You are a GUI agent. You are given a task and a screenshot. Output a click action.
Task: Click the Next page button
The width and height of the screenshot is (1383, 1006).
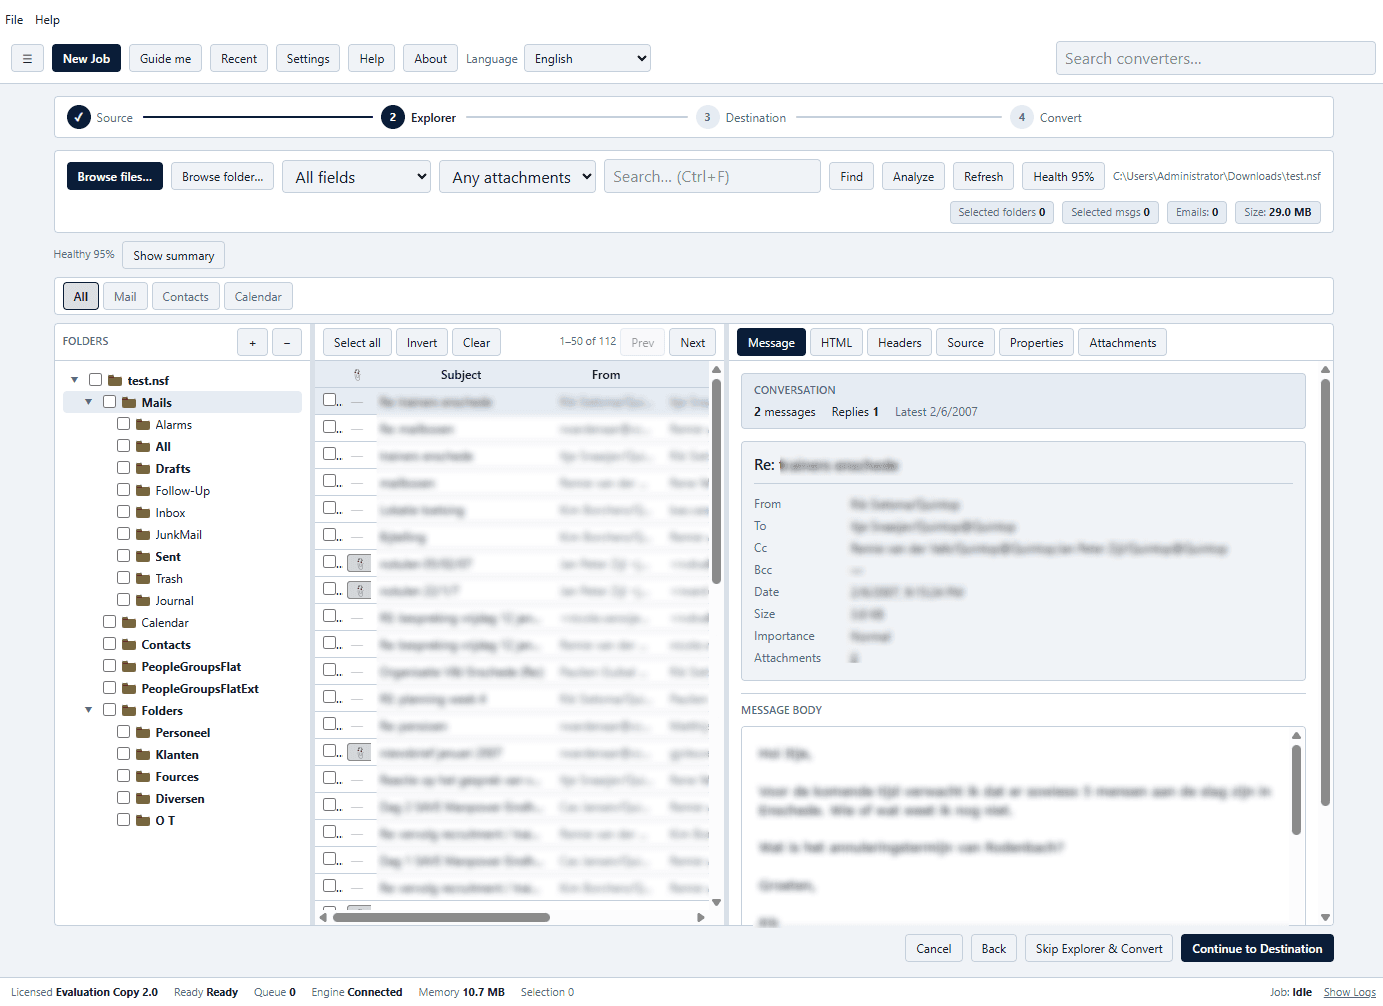[692, 343]
